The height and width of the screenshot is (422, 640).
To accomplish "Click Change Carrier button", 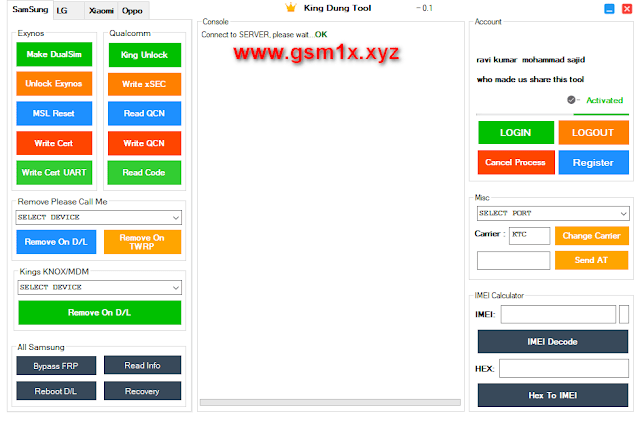I will [591, 236].
